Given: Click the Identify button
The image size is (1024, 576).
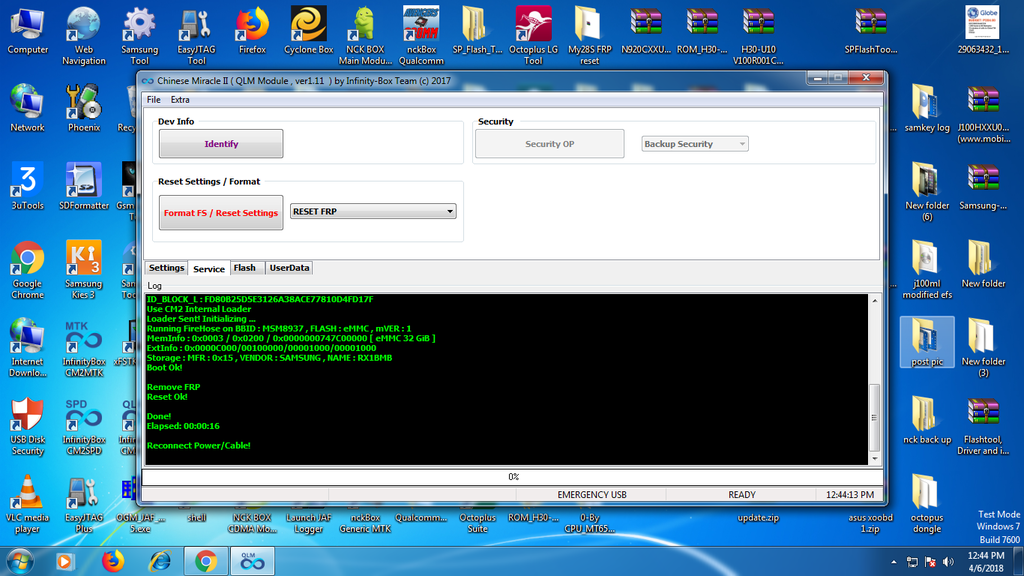Looking at the screenshot, I should 221,144.
